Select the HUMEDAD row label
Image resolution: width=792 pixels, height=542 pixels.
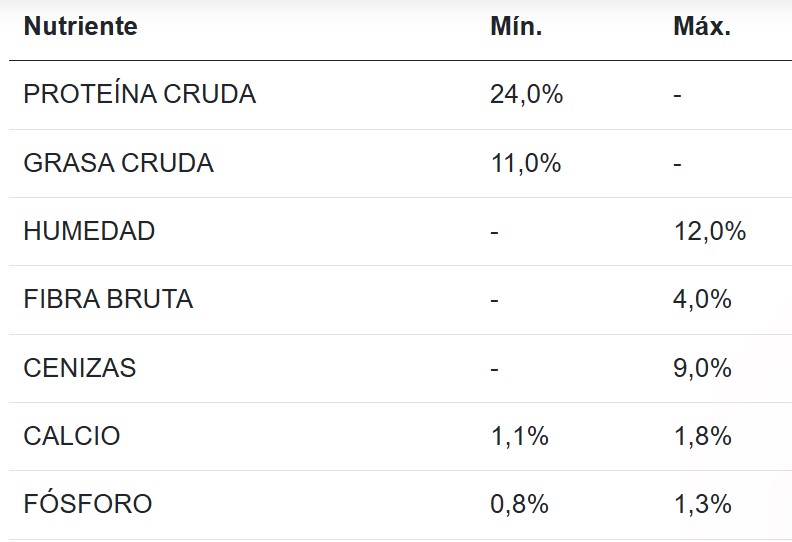[x=89, y=231]
